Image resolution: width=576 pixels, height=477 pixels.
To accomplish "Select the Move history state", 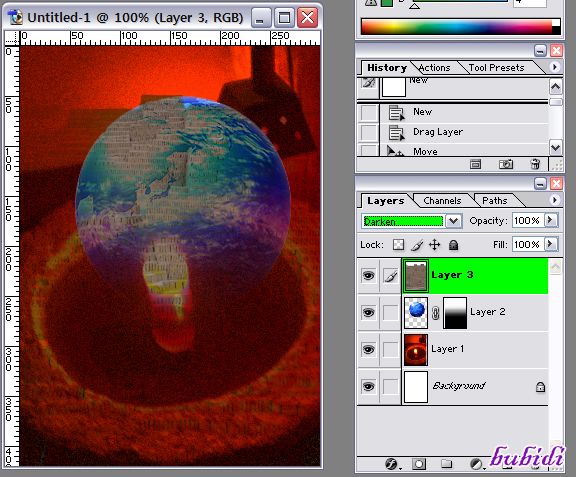I will pyautogui.click(x=464, y=150).
